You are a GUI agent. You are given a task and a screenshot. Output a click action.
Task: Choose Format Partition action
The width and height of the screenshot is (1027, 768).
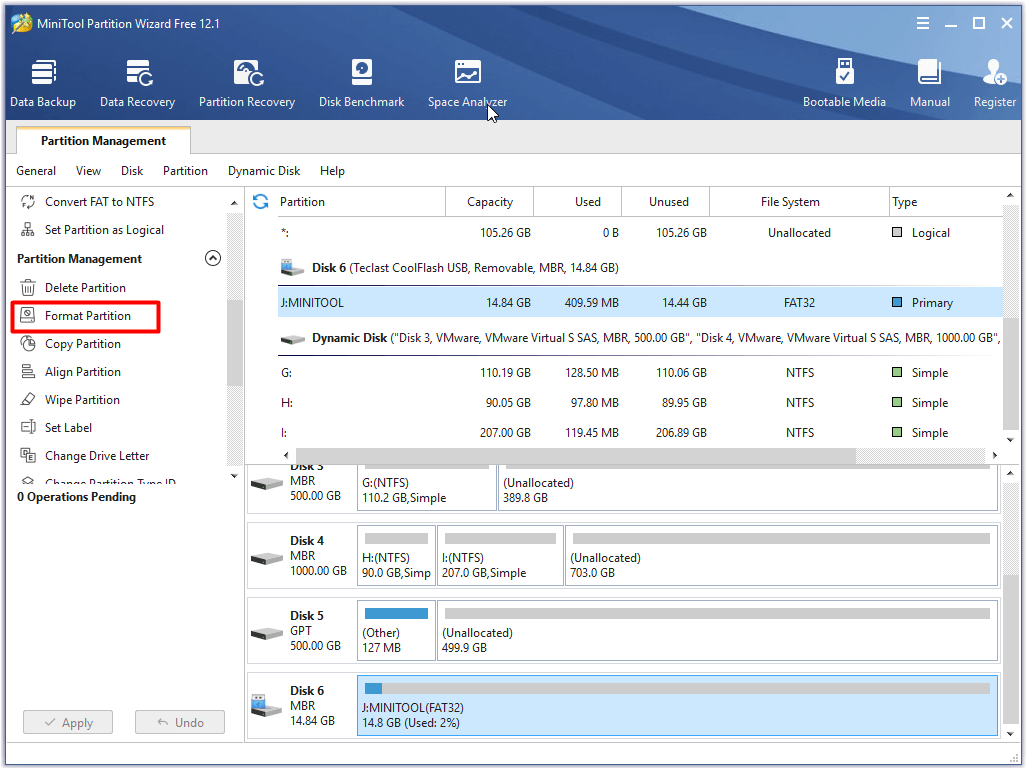coord(86,316)
